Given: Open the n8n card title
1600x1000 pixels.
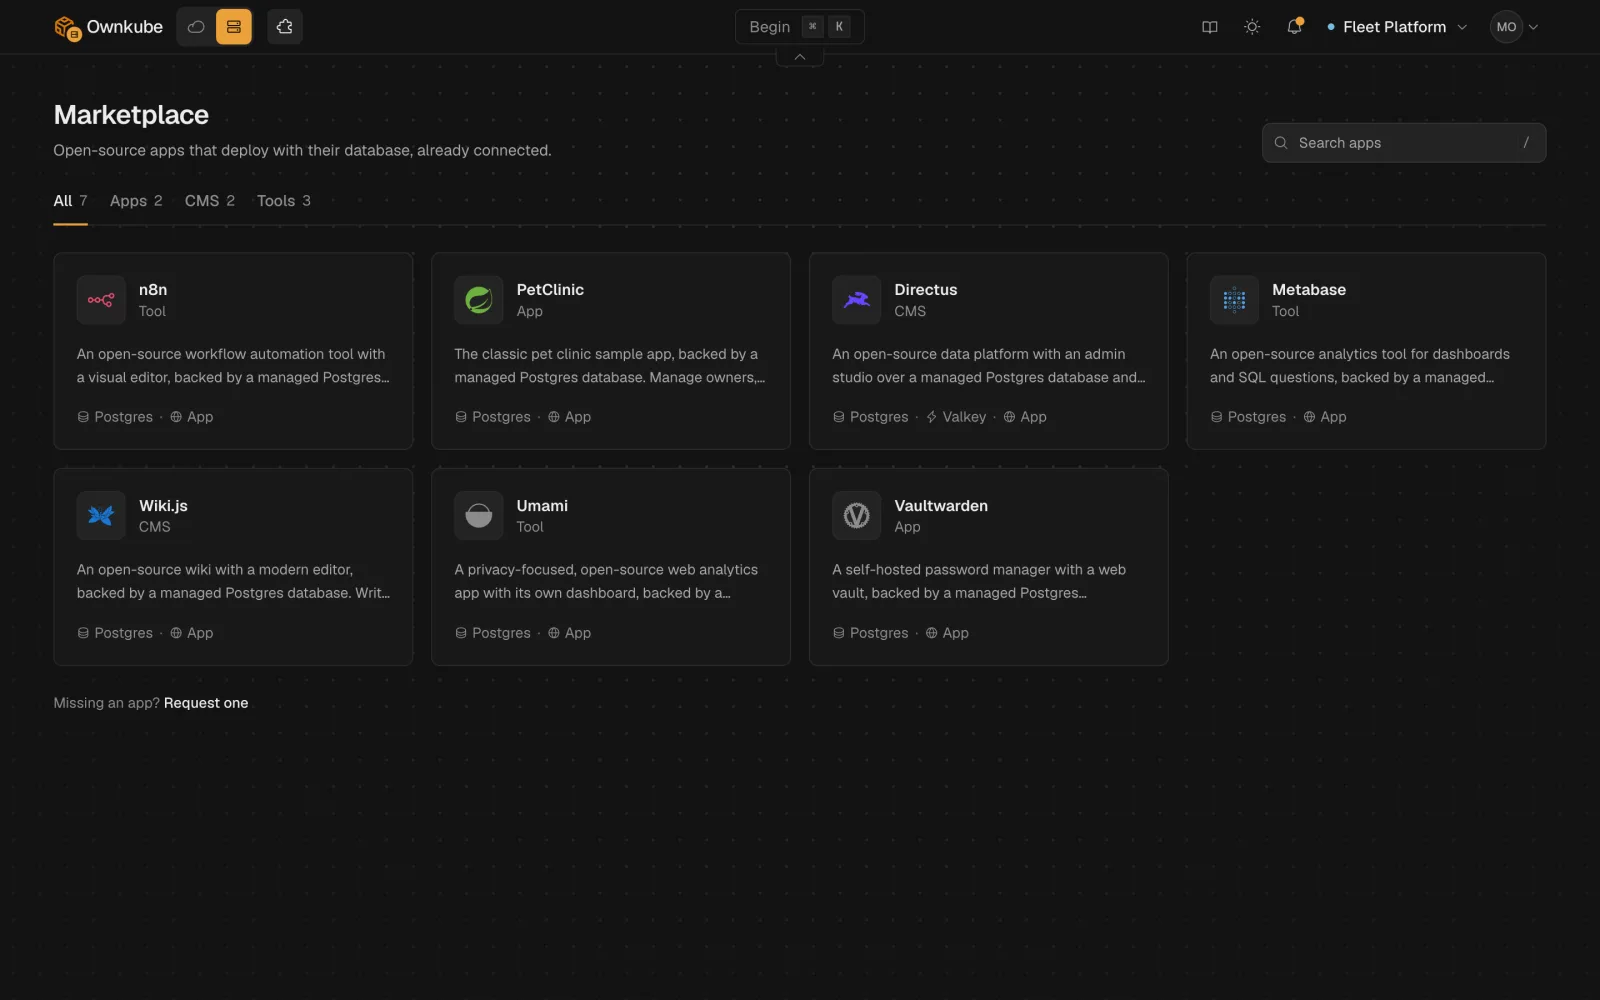Looking at the screenshot, I should tap(153, 290).
